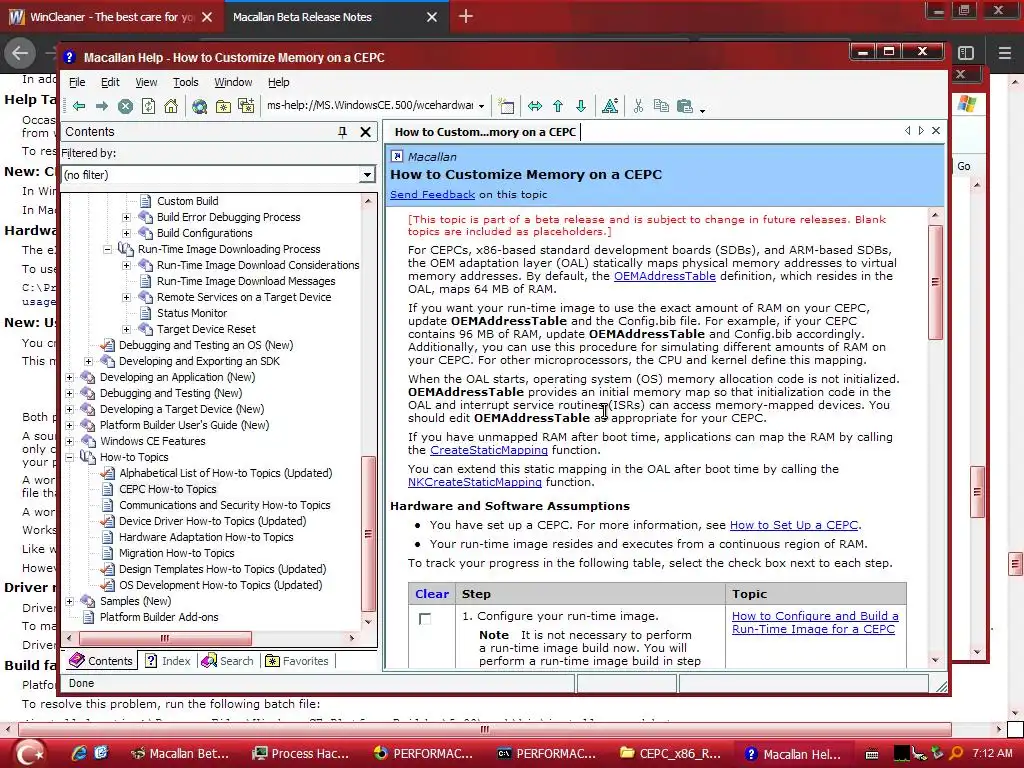
Task: Click the Send Feedback link
Action: [432, 195]
